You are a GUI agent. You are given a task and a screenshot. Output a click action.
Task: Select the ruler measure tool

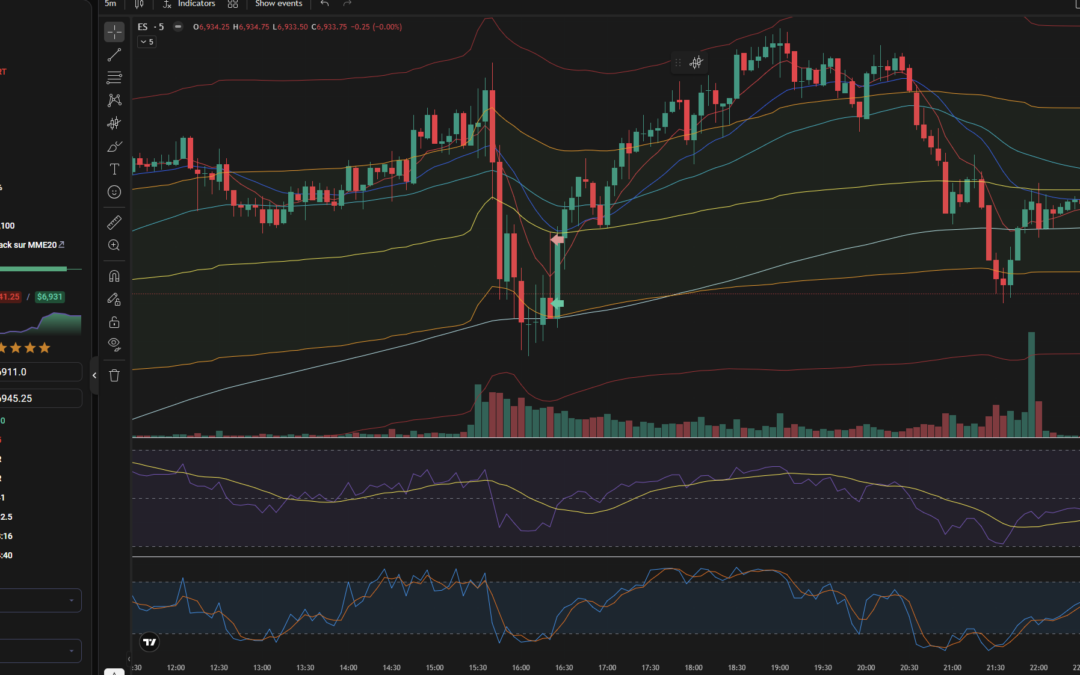[x=114, y=222]
